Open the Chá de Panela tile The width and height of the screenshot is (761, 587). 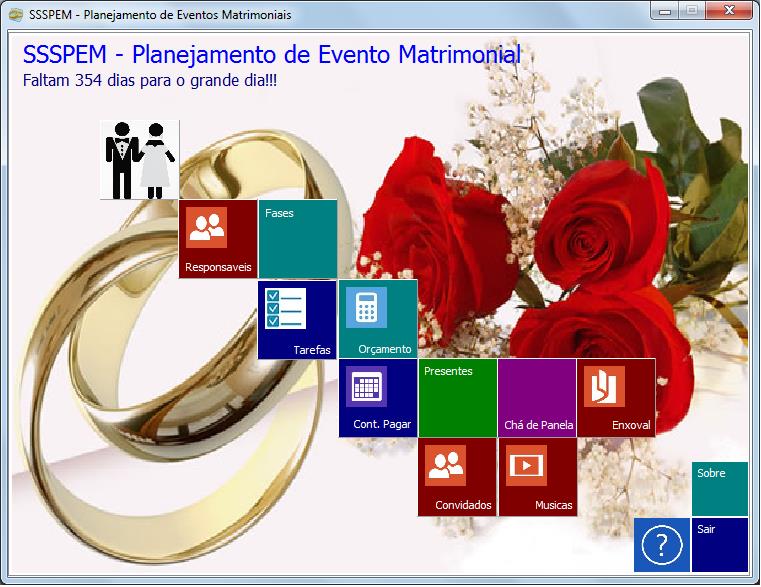[537, 398]
